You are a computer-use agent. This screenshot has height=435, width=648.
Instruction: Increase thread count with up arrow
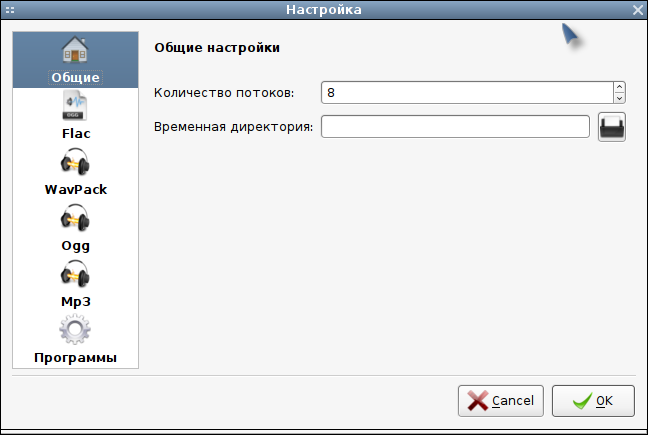click(619, 87)
